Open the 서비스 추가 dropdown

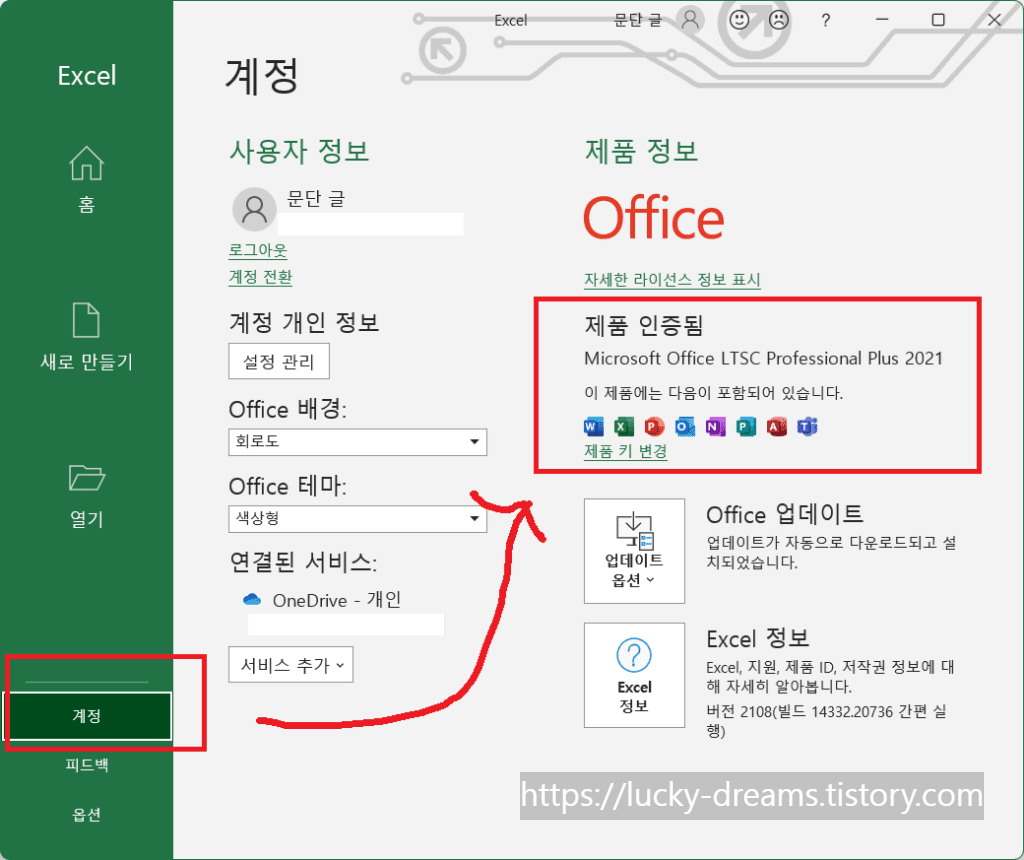tap(291, 665)
